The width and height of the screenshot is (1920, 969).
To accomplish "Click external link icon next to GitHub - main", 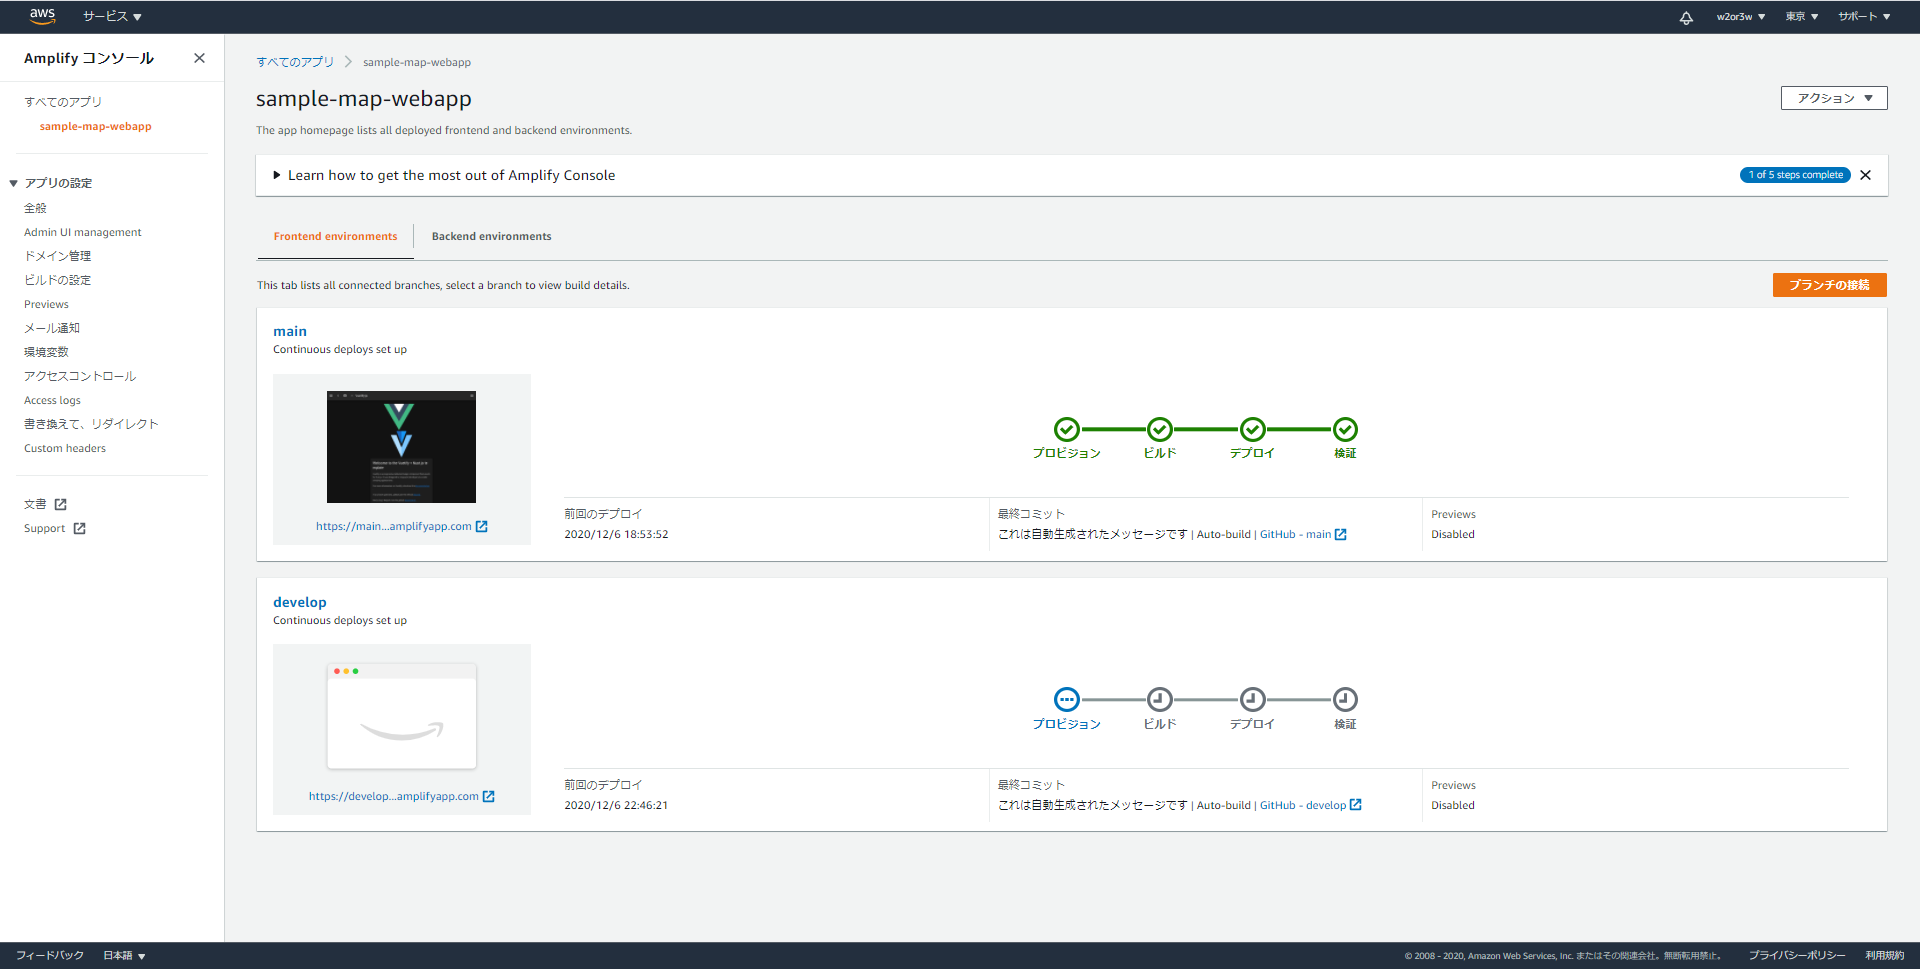I will 1341,534.
